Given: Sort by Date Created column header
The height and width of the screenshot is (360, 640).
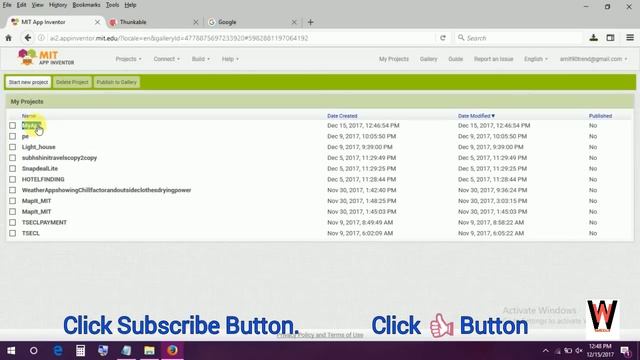Looking at the screenshot, I should tap(342, 116).
